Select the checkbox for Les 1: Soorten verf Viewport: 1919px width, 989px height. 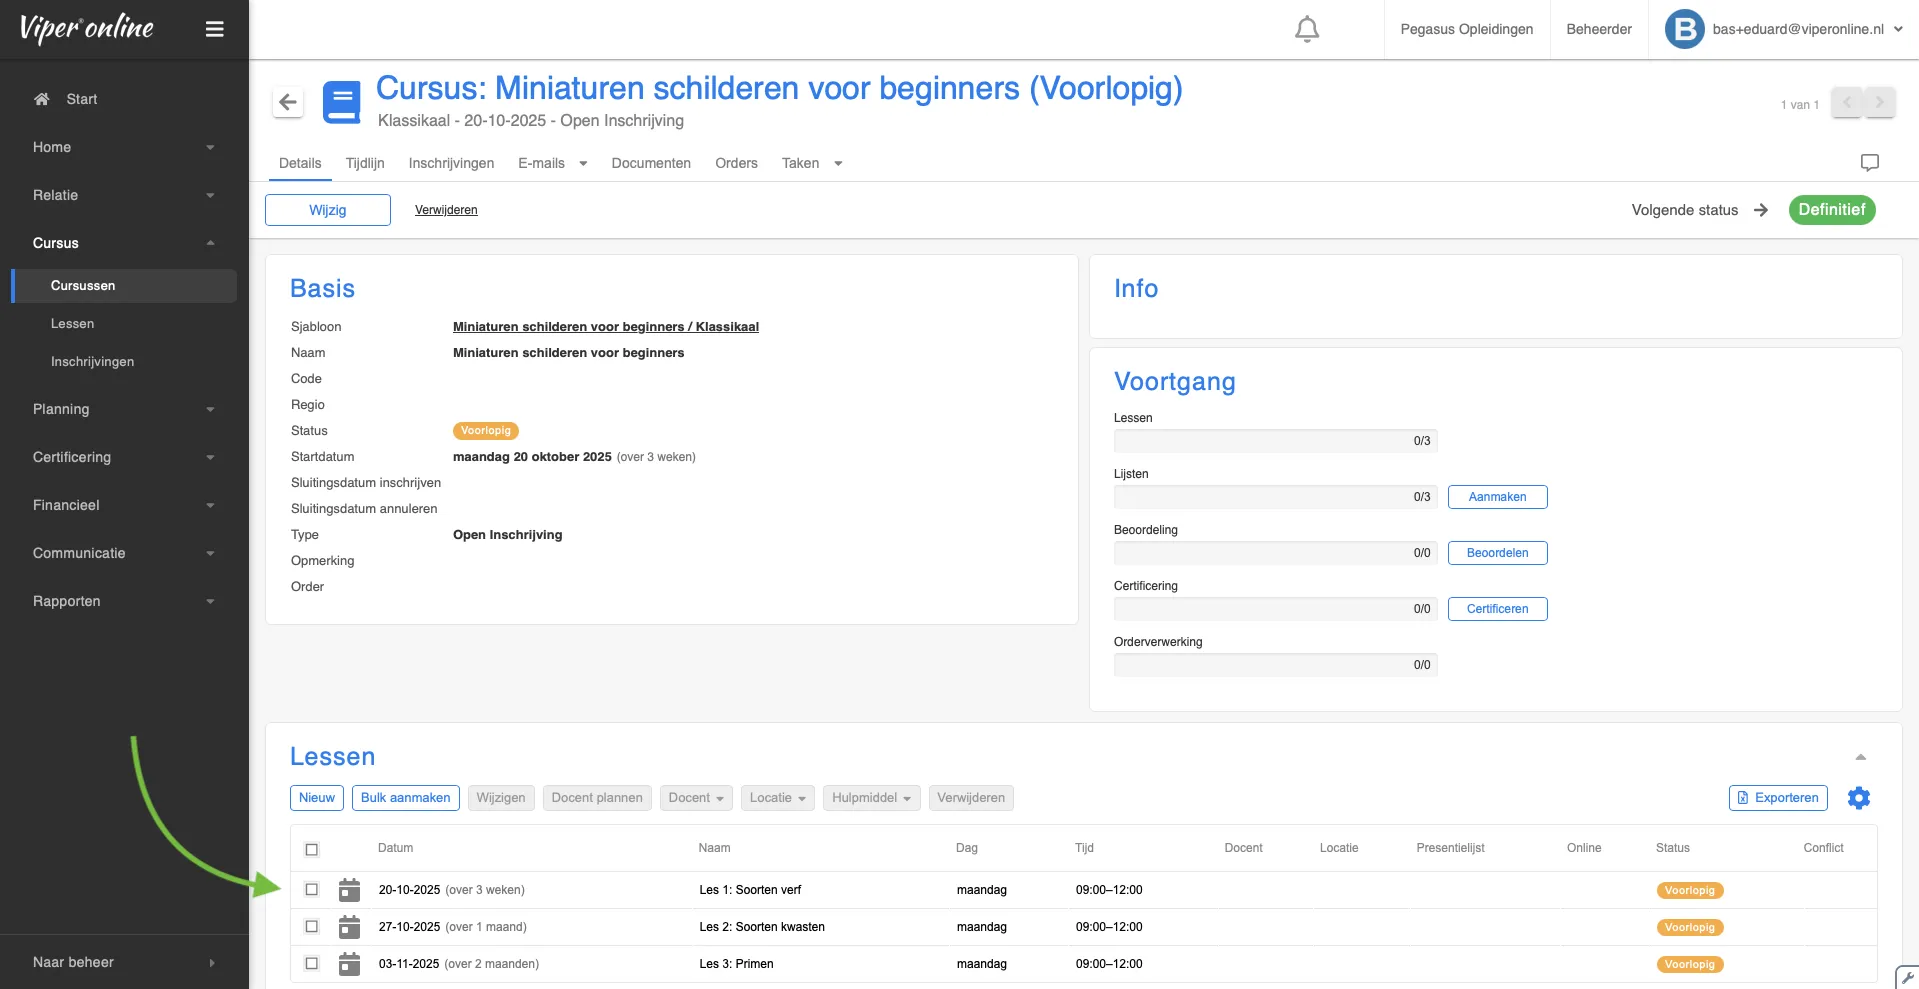pyautogui.click(x=312, y=890)
